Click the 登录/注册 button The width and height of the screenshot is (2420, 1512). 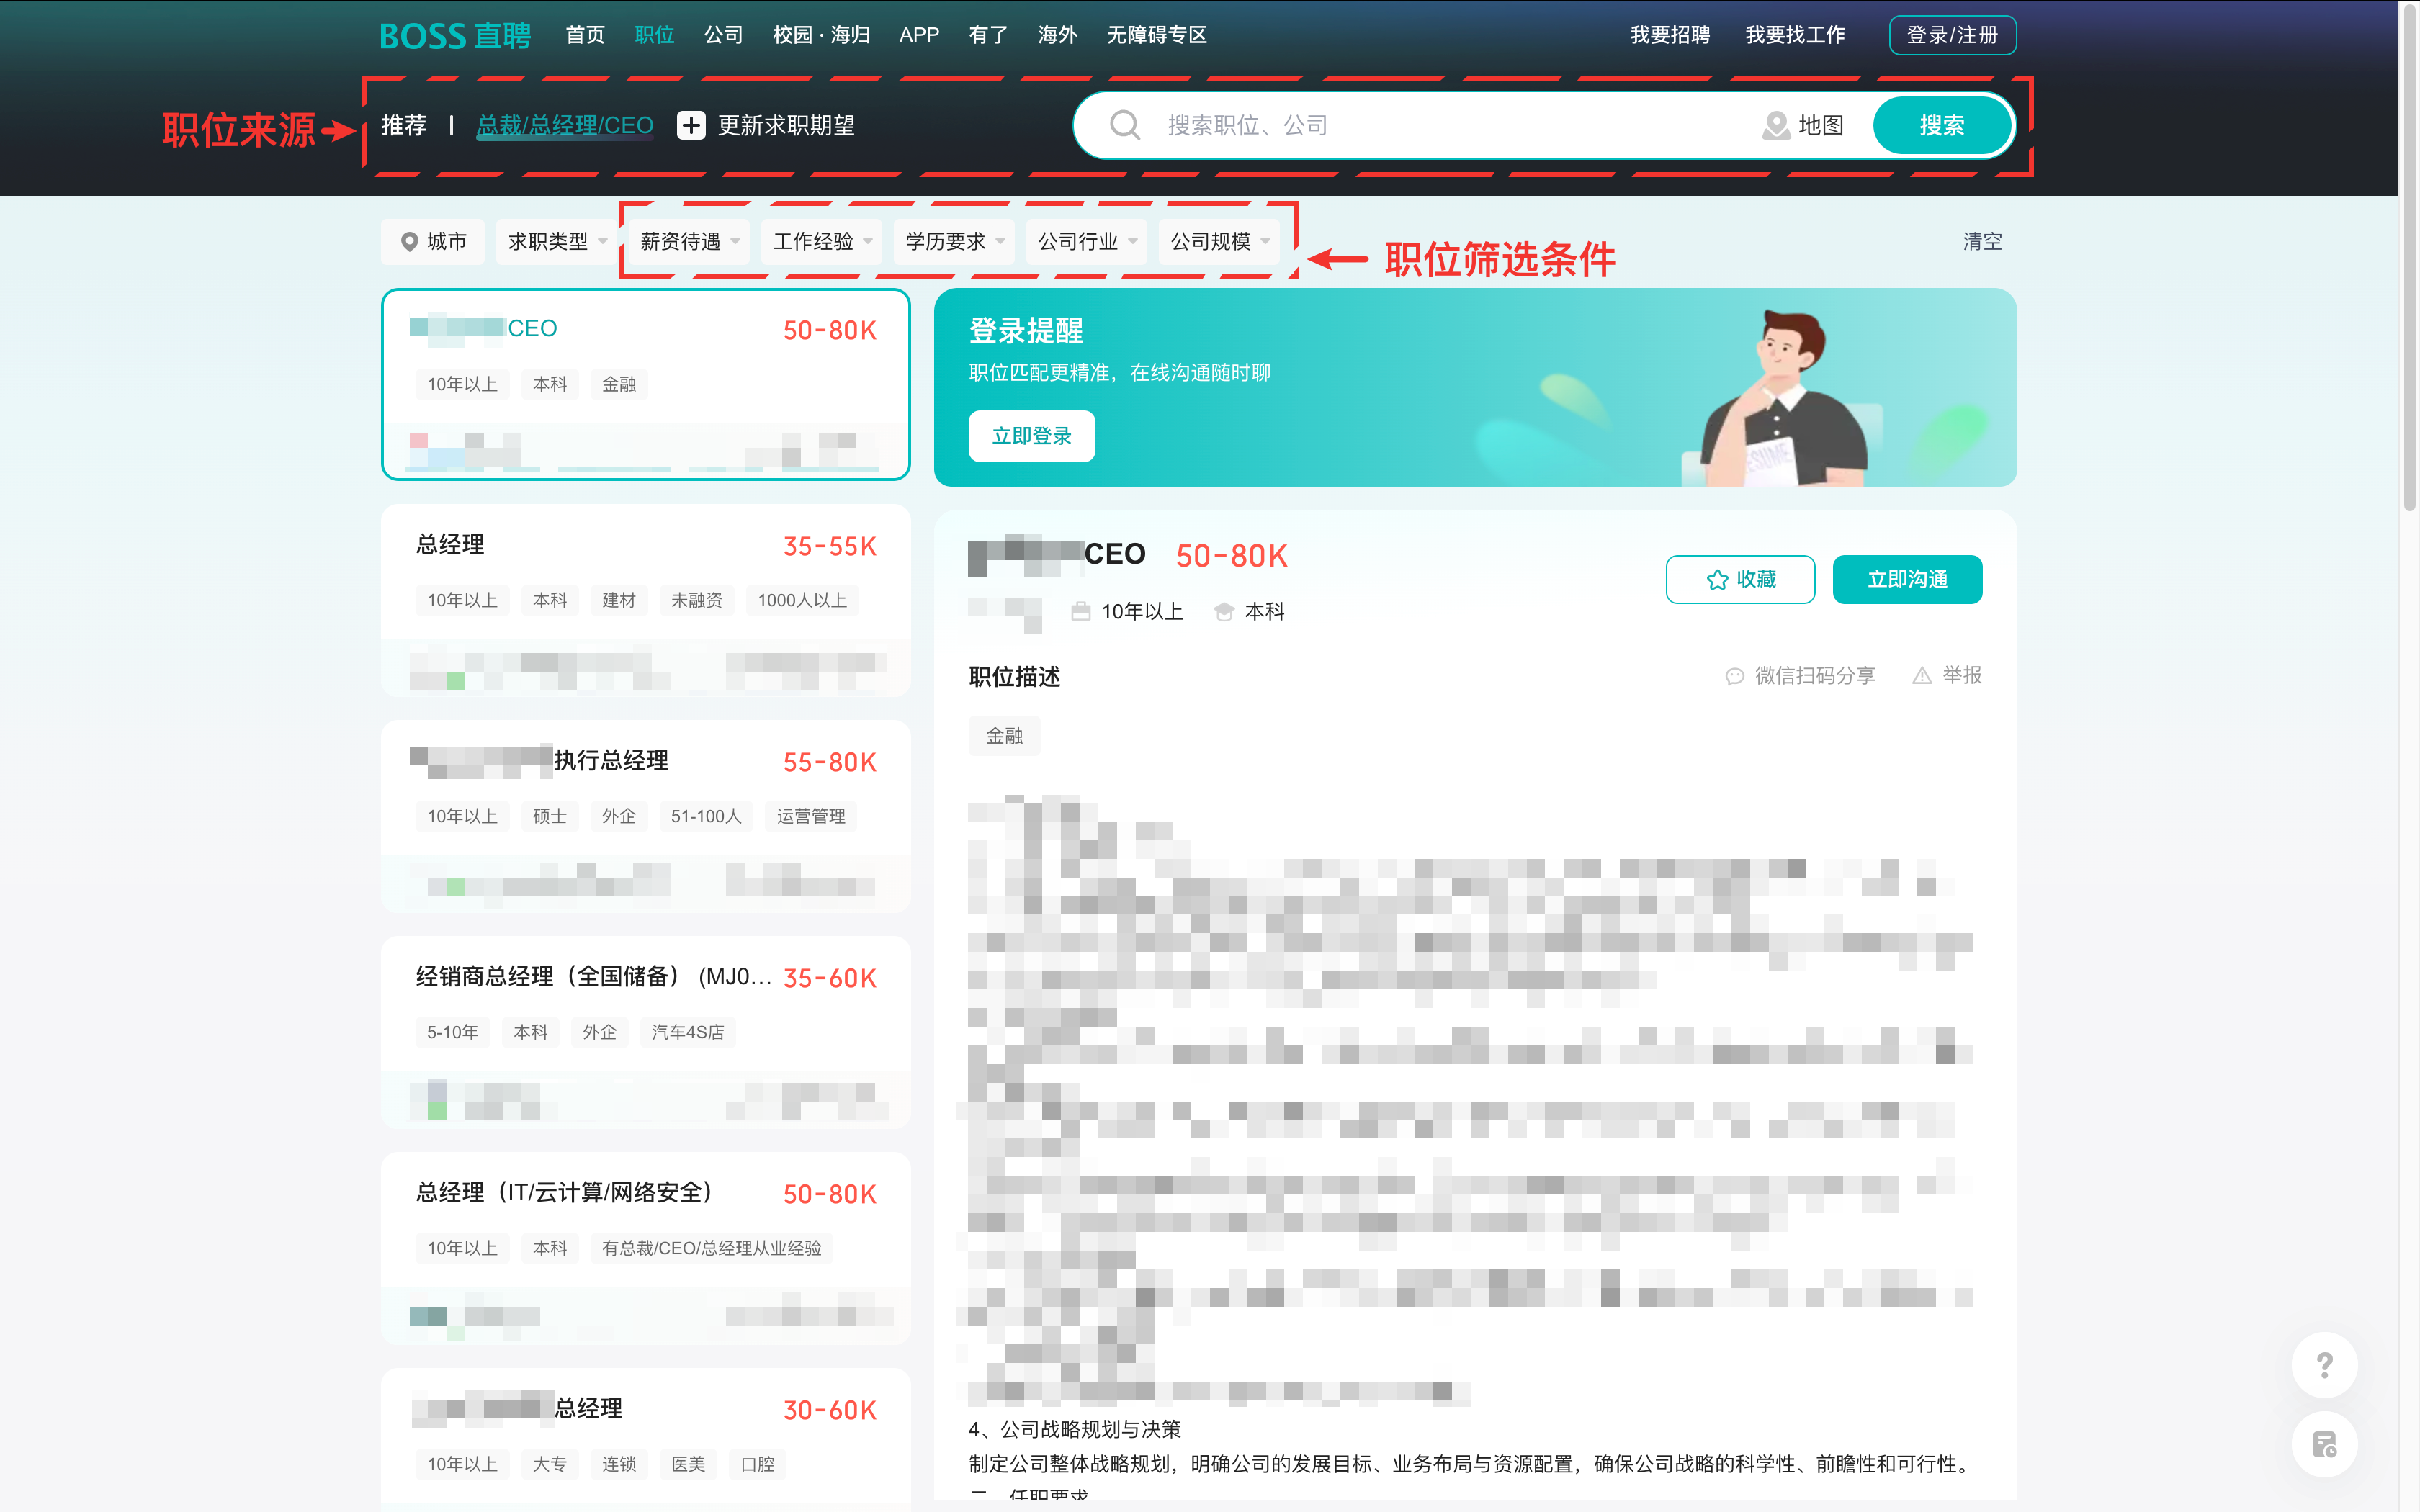coord(1952,36)
